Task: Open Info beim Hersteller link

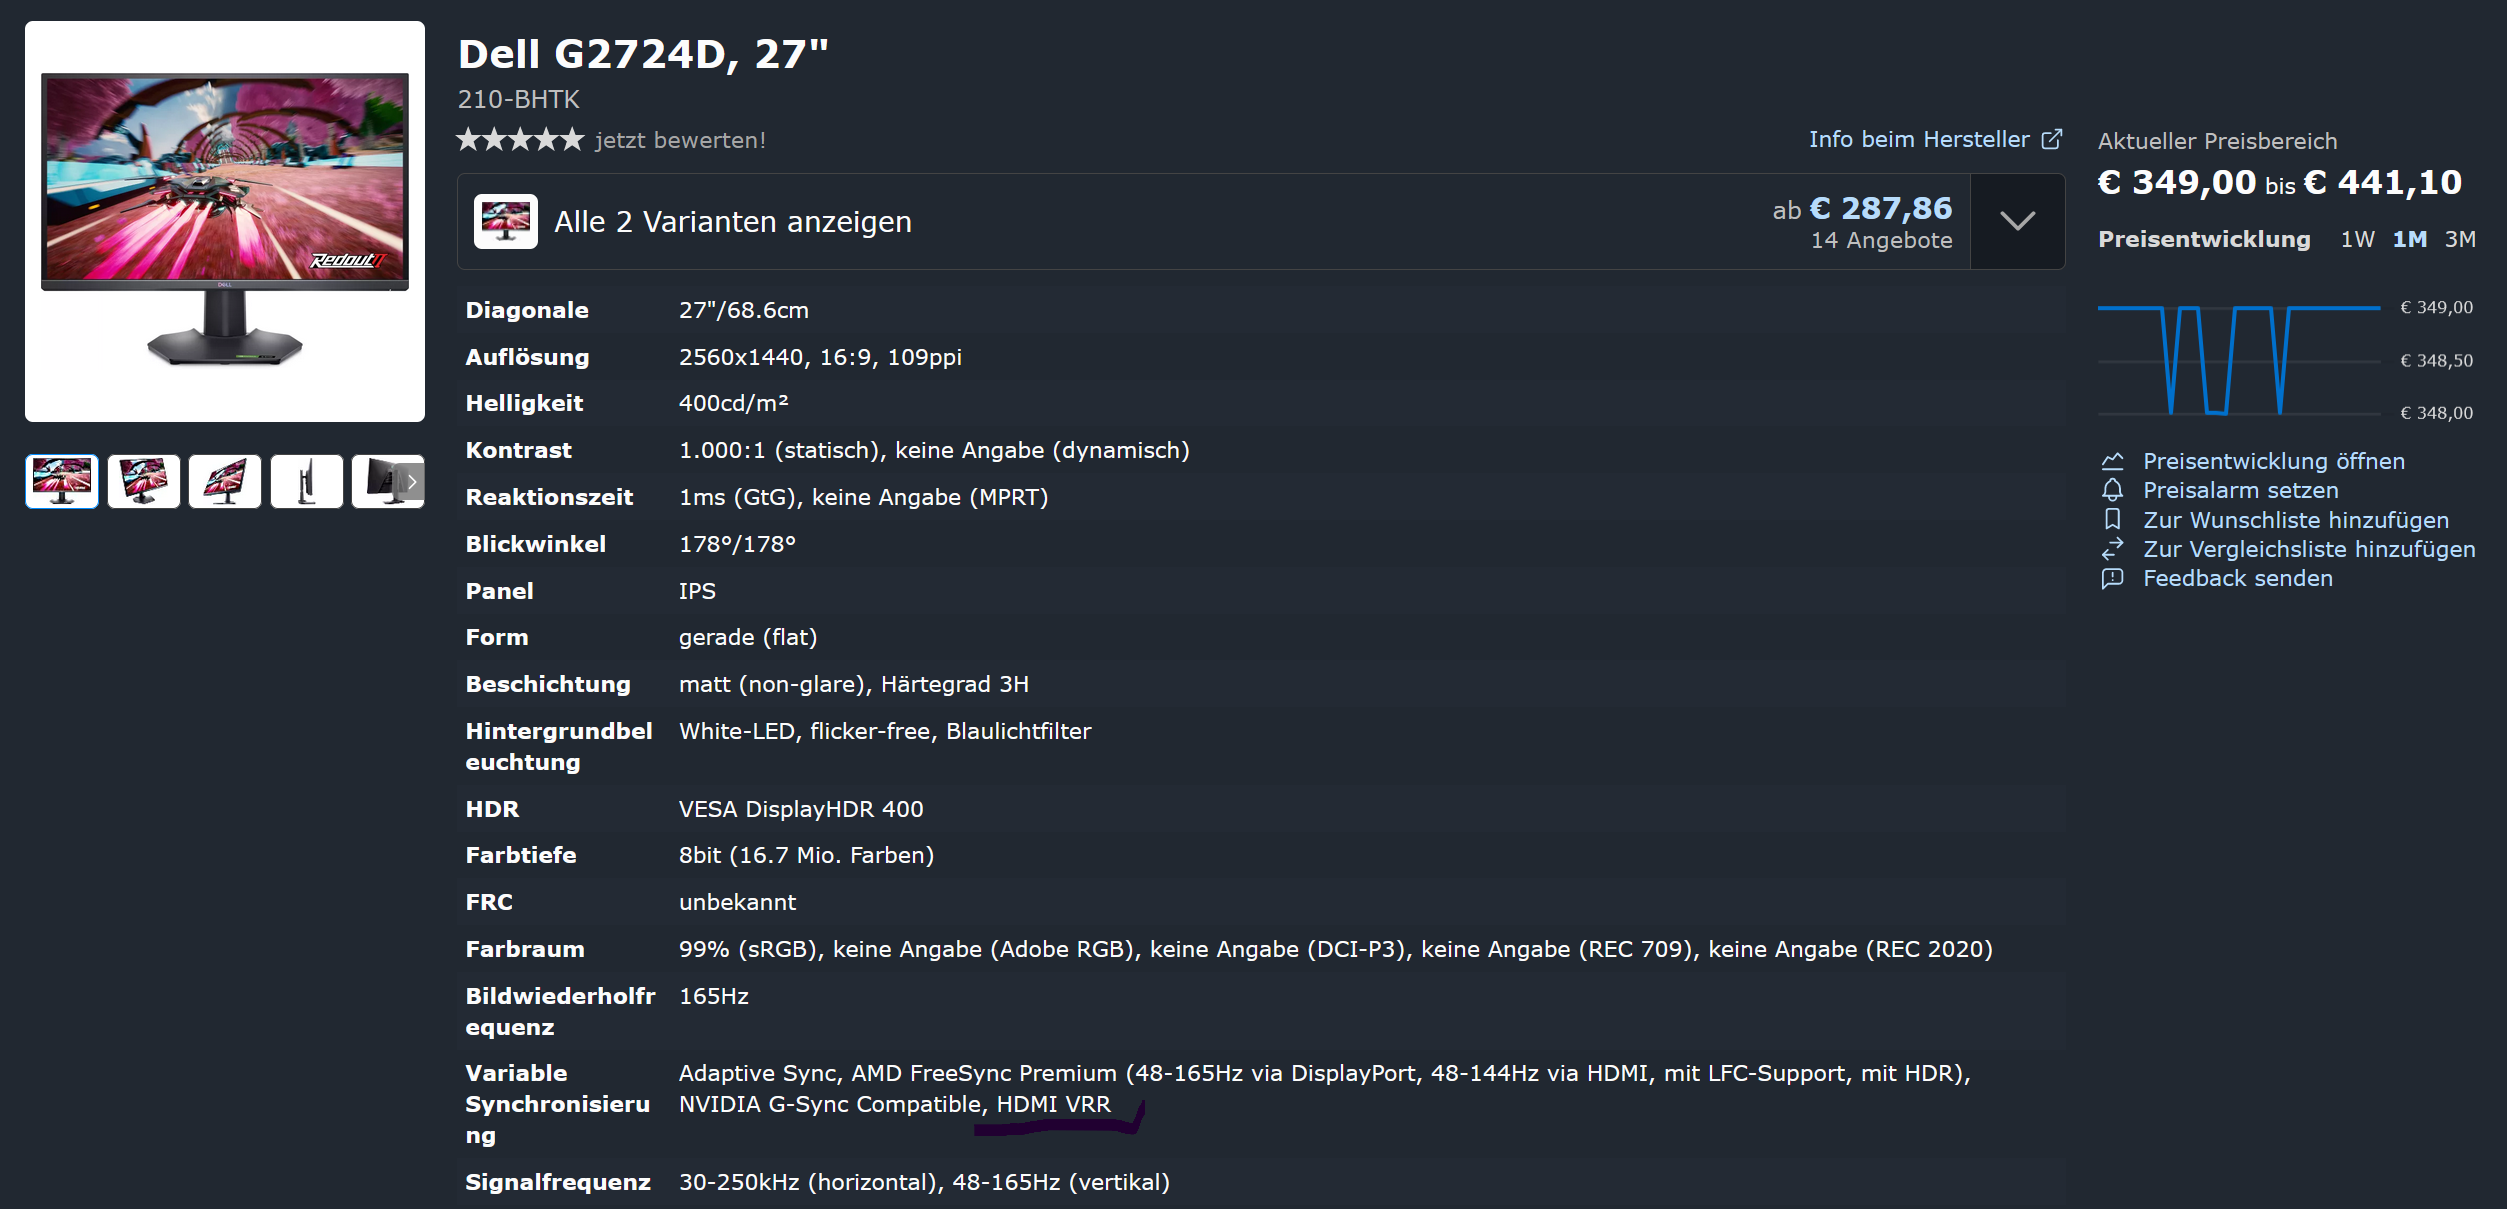Action: [1918, 139]
